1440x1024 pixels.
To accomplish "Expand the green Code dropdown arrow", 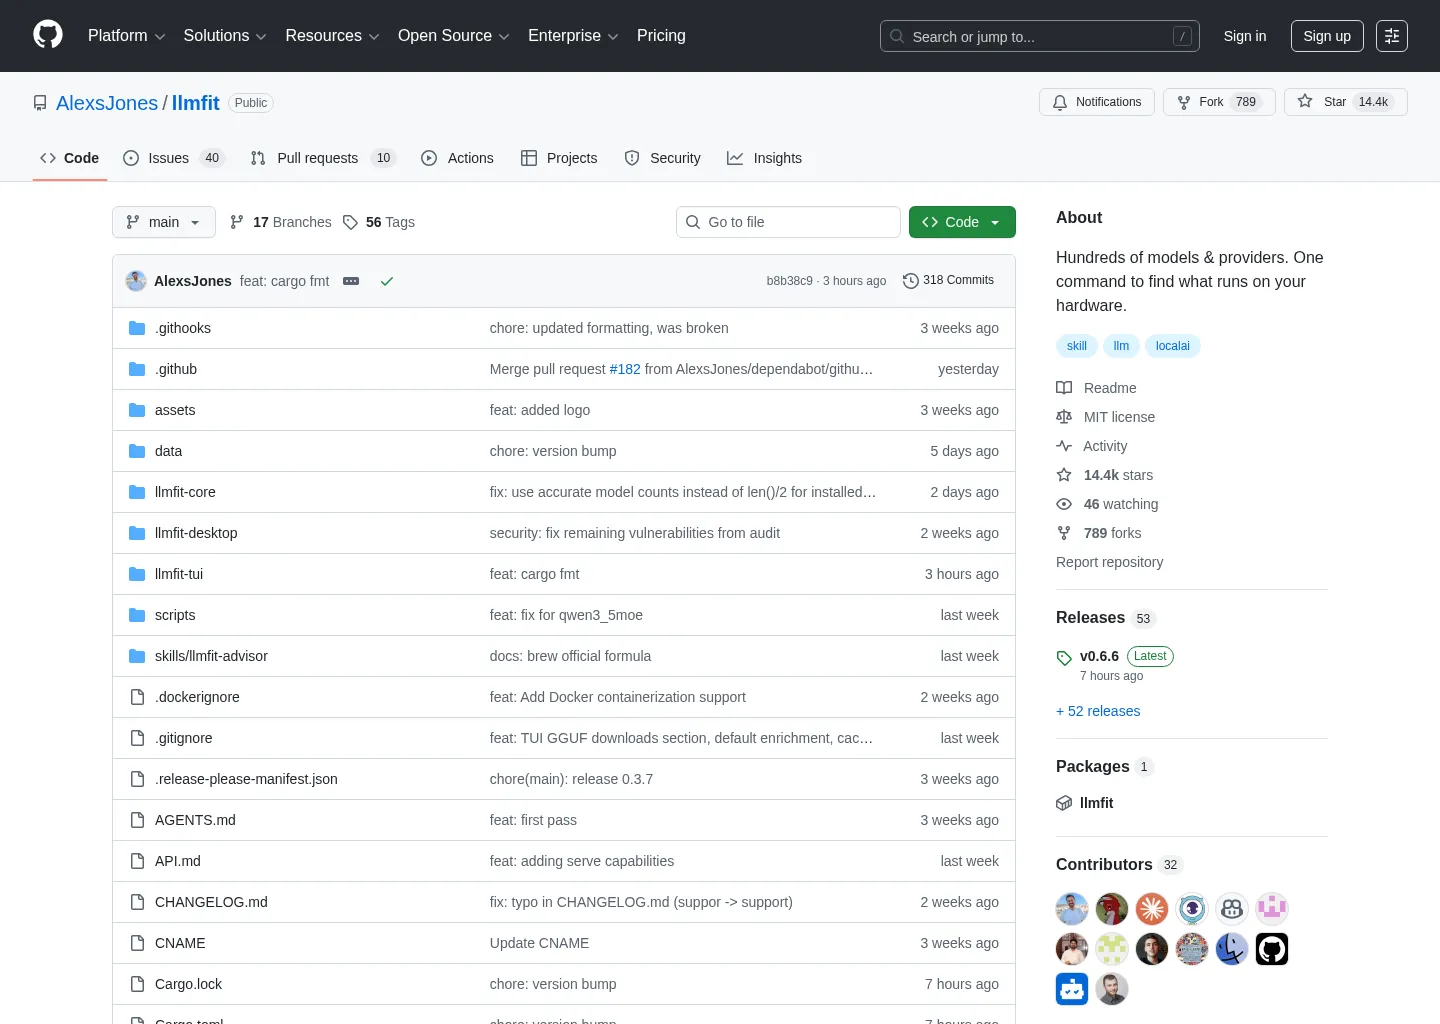I will (x=995, y=222).
